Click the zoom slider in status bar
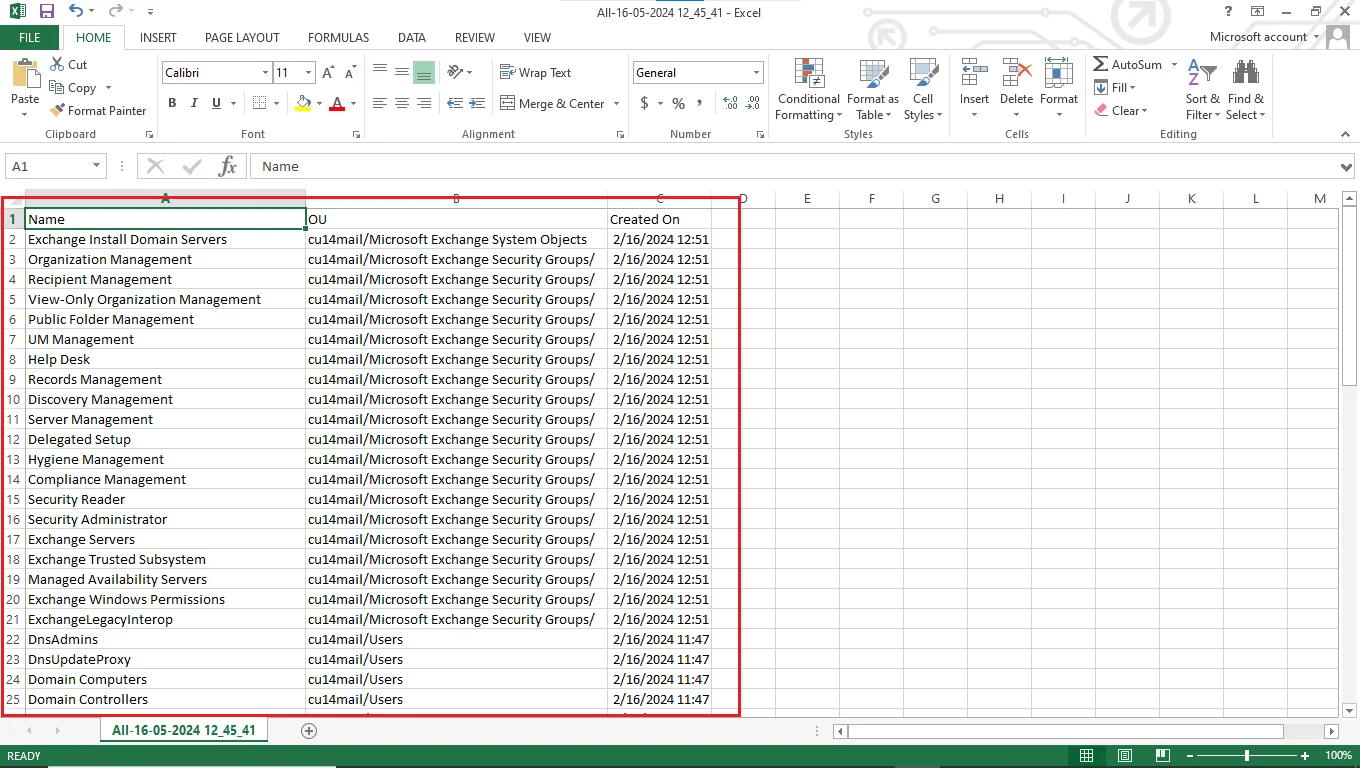The image size is (1360, 768). (1247, 756)
